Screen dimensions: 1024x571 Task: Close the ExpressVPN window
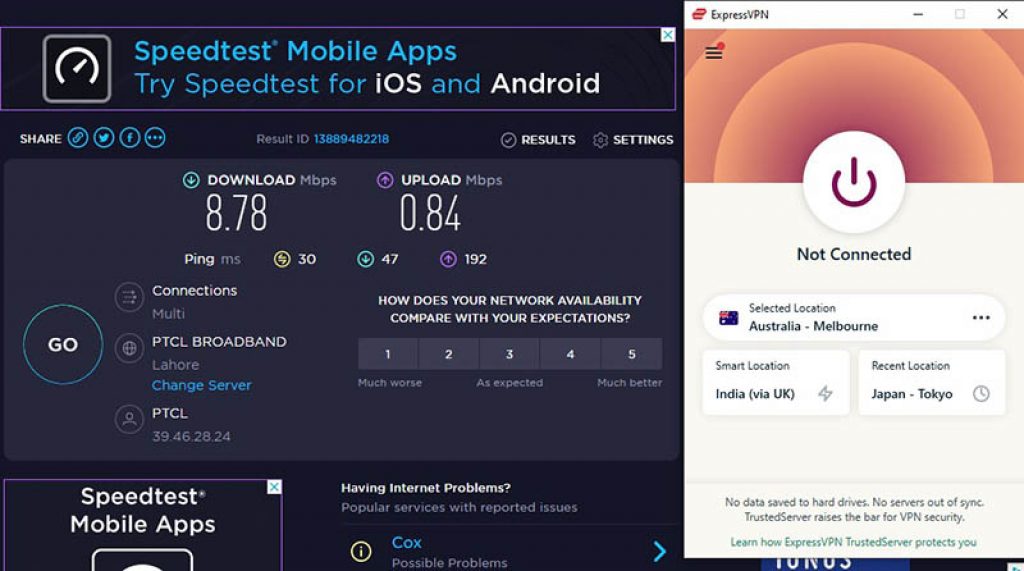click(1002, 14)
